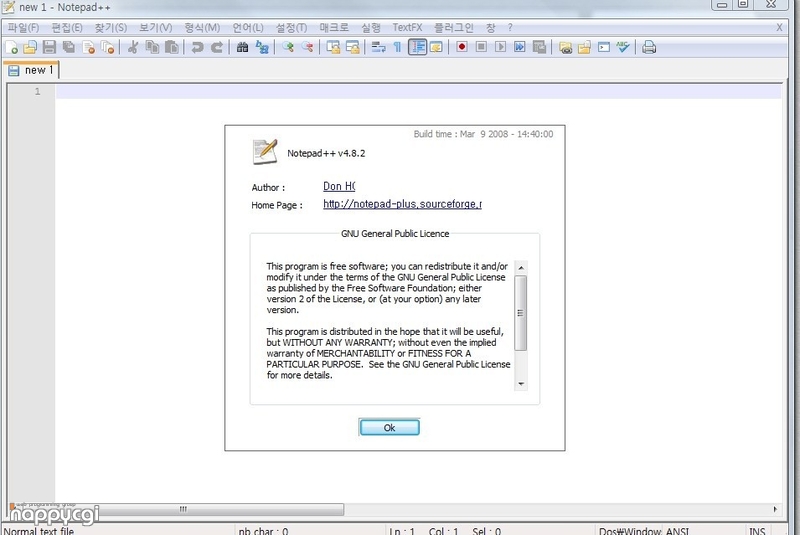Open Replace dialog toolbar icon
Viewport: 800px width, 535px height.
point(262,47)
